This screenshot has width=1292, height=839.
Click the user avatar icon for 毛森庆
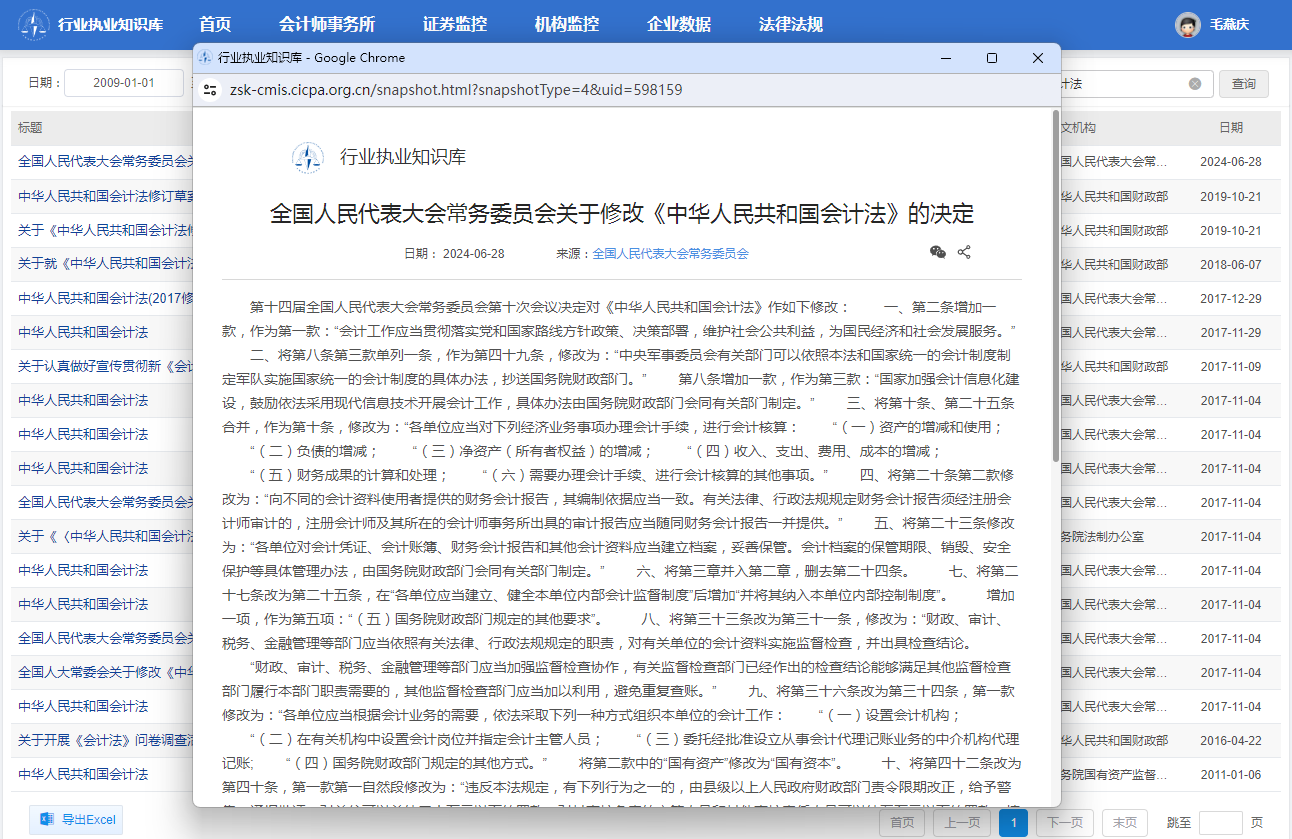[1187, 25]
